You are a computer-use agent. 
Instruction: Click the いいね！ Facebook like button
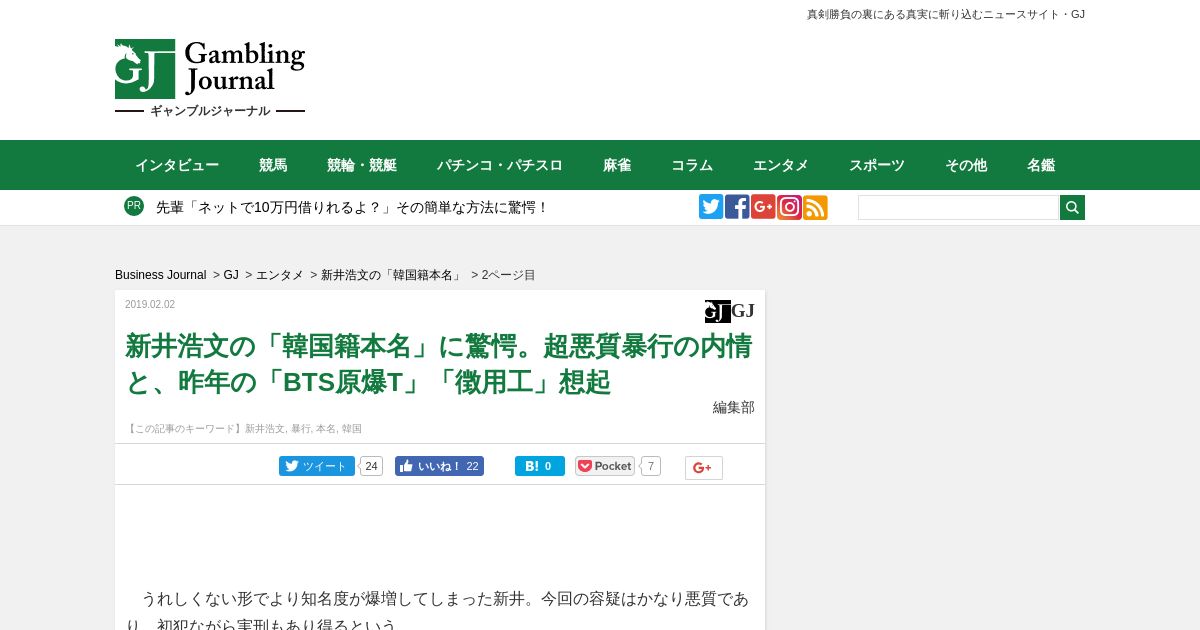(439, 466)
